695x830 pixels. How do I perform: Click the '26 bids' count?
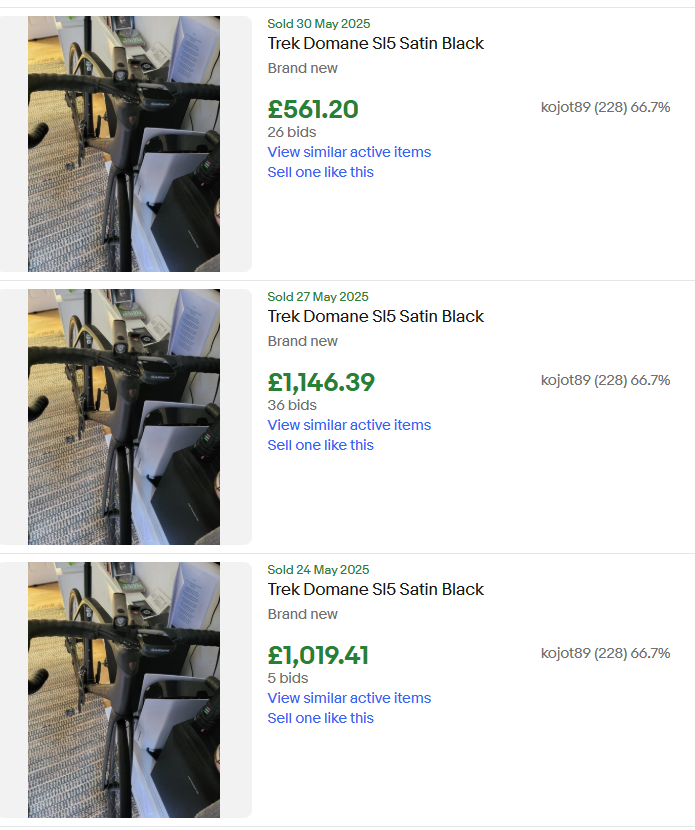click(x=292, y=132)
